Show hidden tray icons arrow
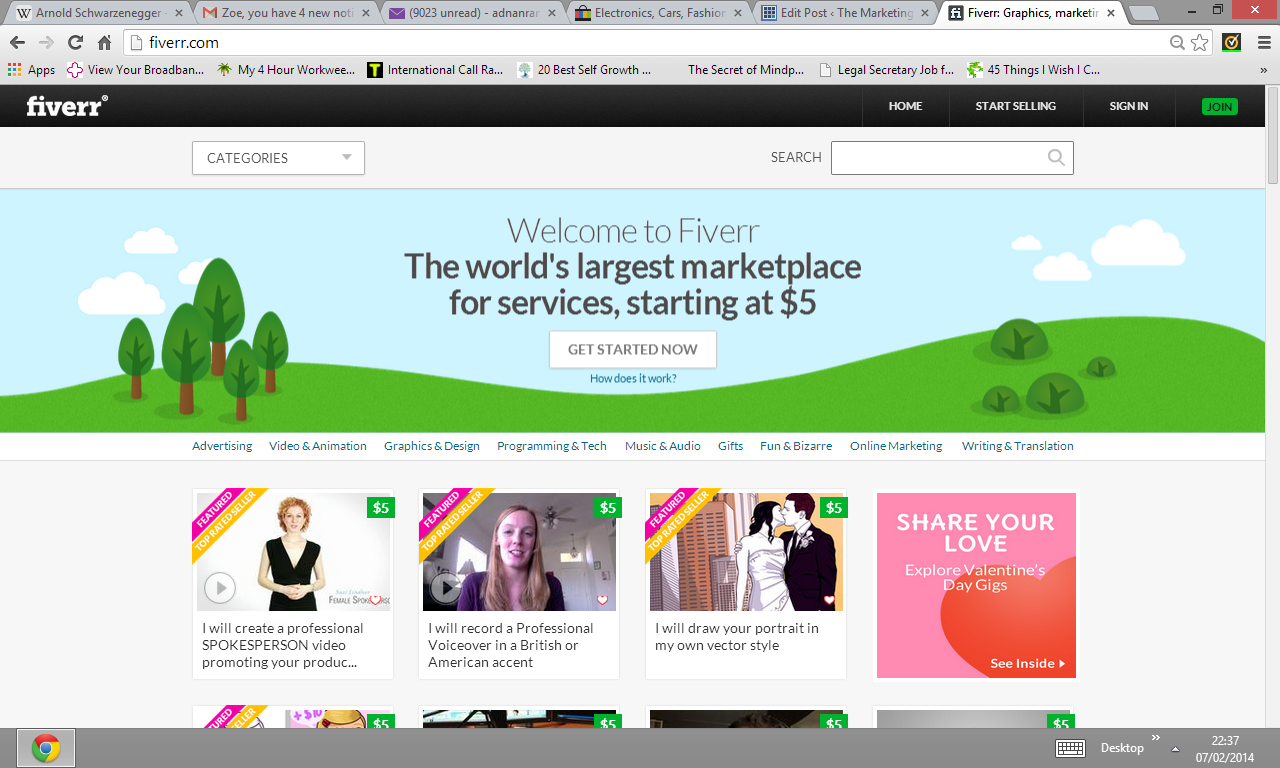Viewport: 1280px width, 768px height. [x=1175, y=749]
